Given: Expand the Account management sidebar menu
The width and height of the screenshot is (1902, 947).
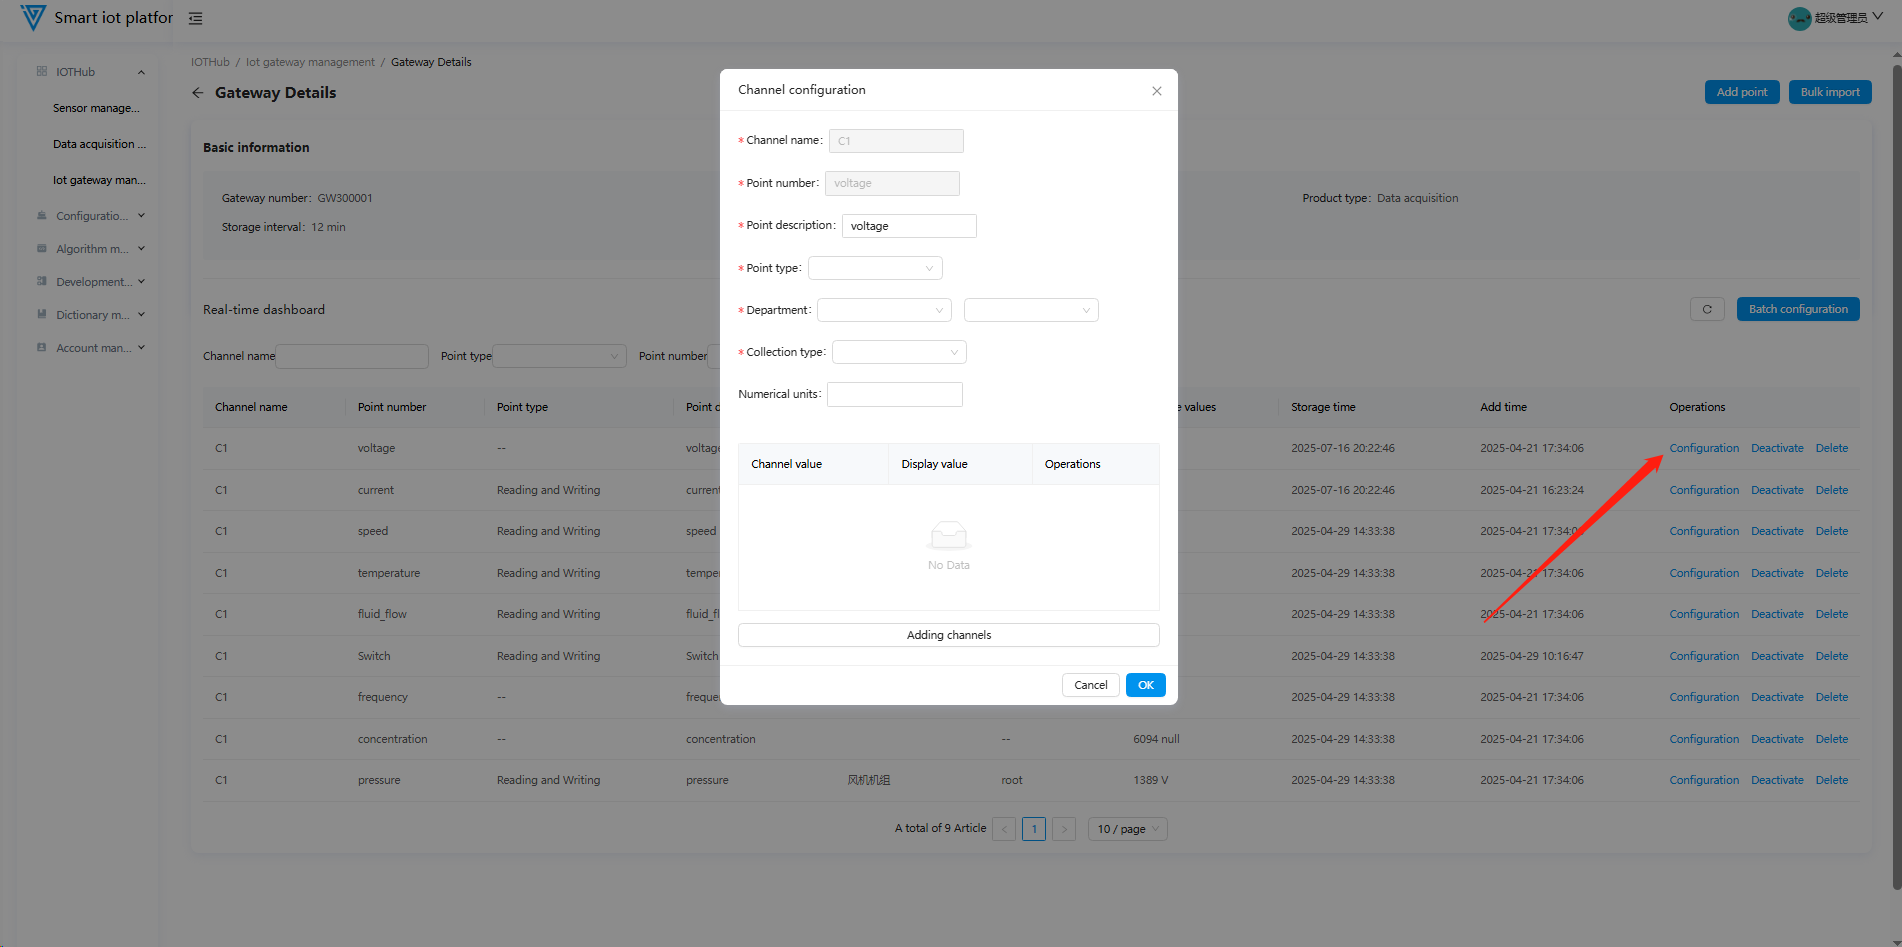Looking at the screenshot, I should (x=141, y=348).
